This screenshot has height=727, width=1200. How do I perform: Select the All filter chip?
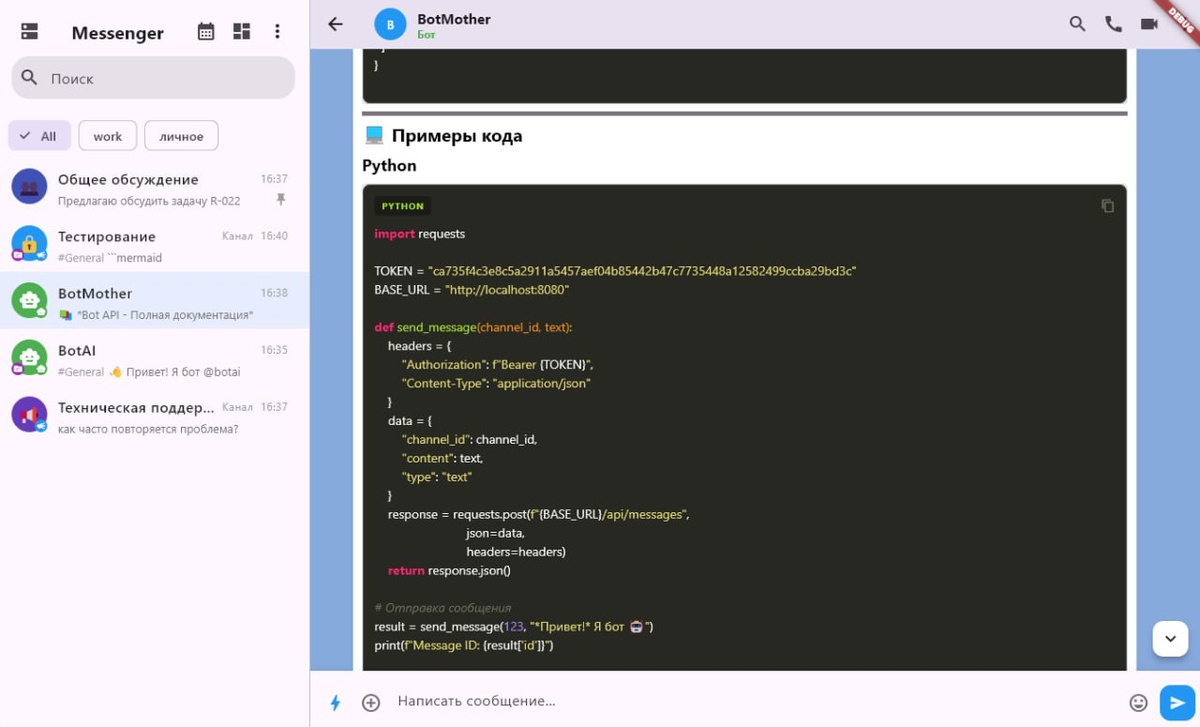[x=40, y=136]
